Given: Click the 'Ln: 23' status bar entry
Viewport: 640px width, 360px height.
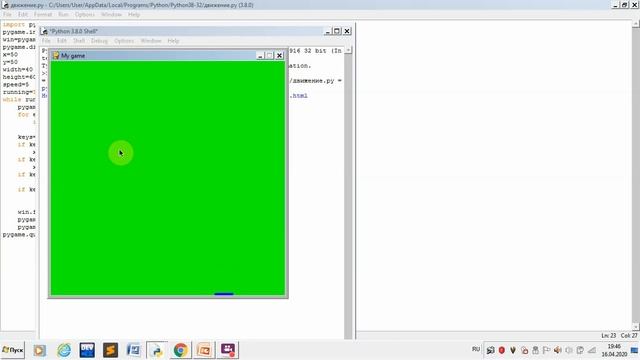Looking at the screenshot, I should (608, 336).
